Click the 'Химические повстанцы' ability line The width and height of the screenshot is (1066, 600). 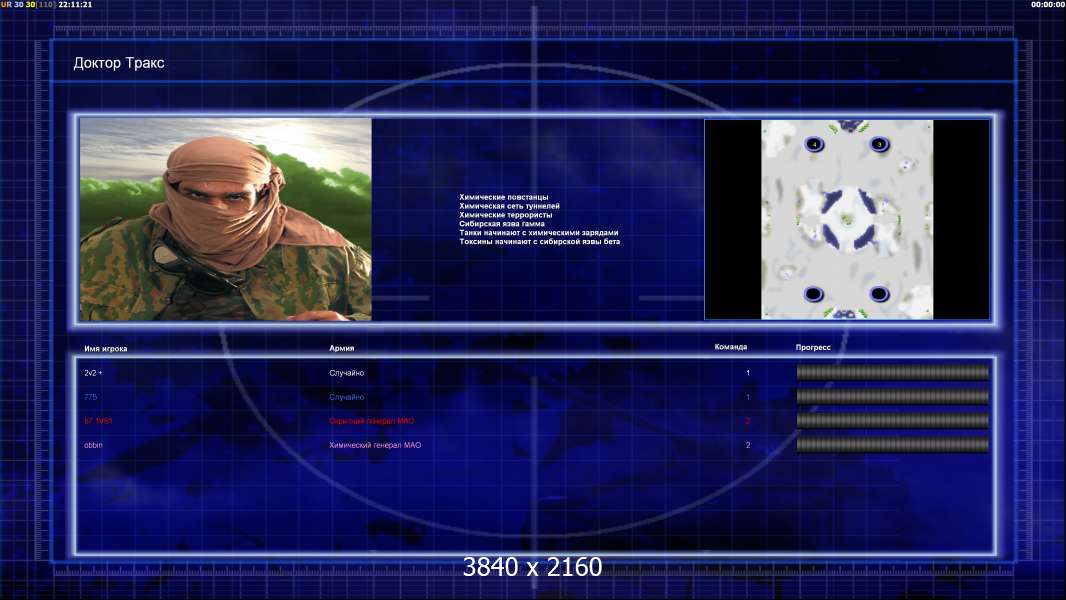504,197
